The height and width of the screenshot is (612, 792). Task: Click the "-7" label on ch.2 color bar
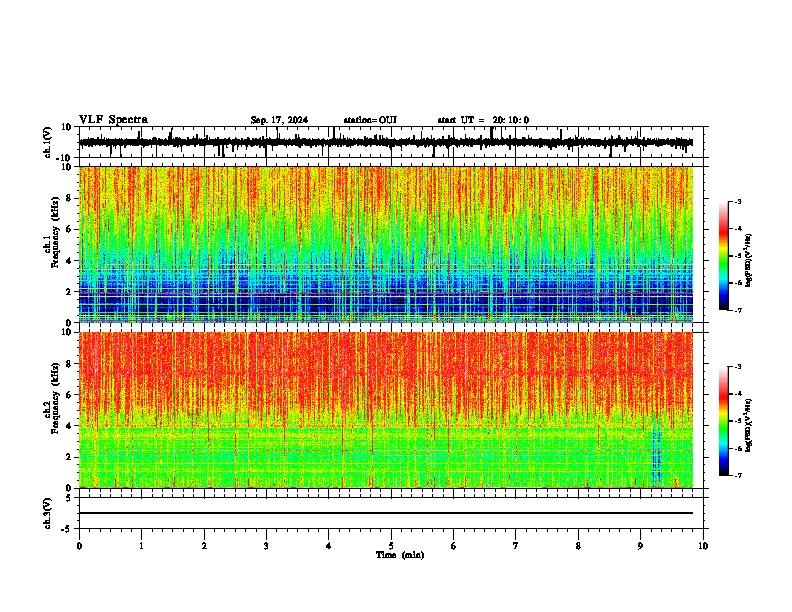(x=737, y=475)
